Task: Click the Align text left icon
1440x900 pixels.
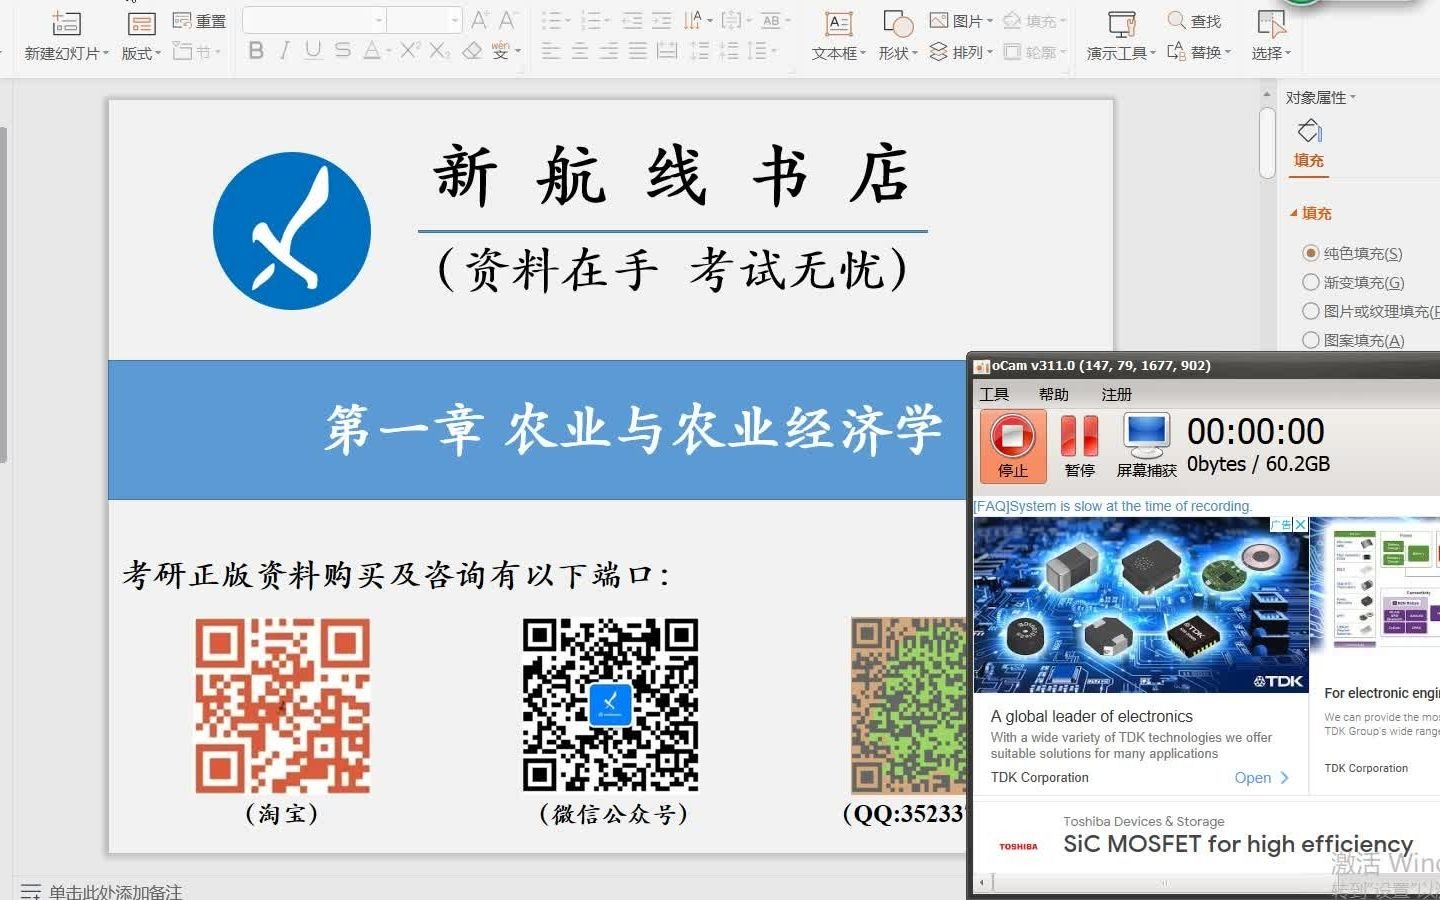Action: (551, 50)
